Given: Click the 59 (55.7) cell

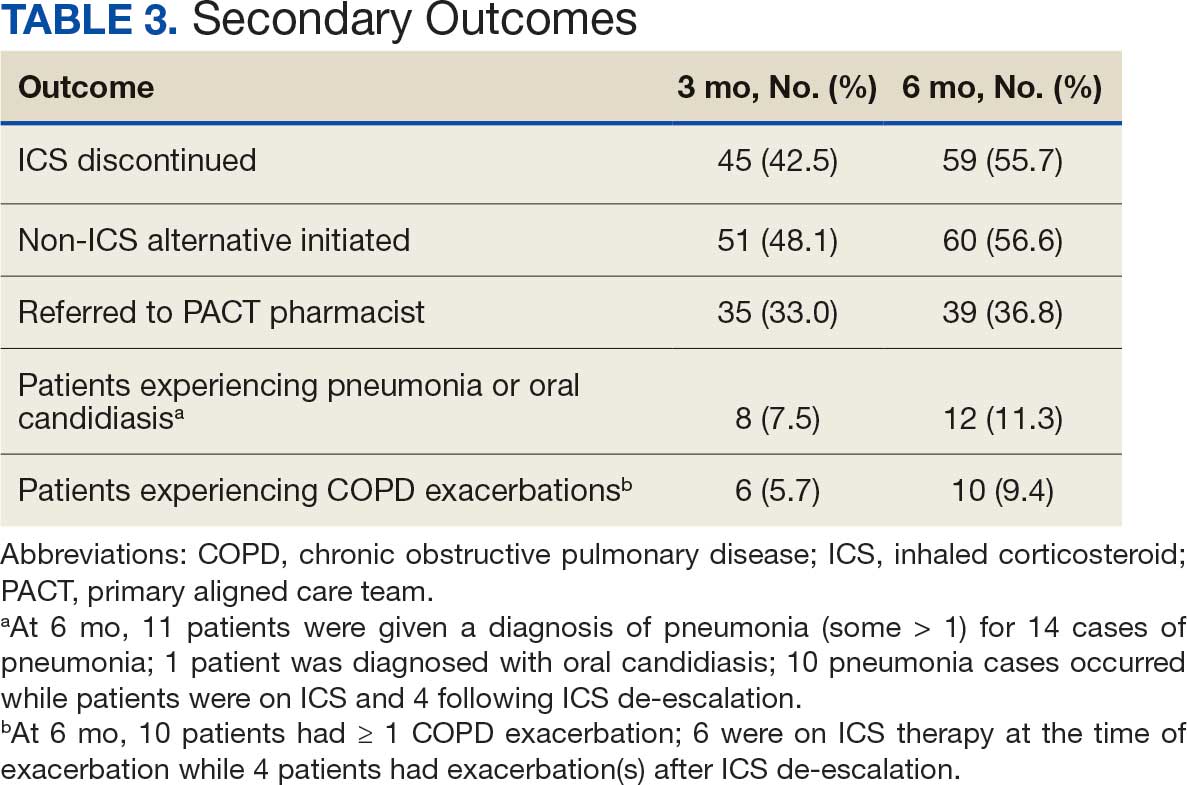Looking at the screenshot, I should point(1002,160).
